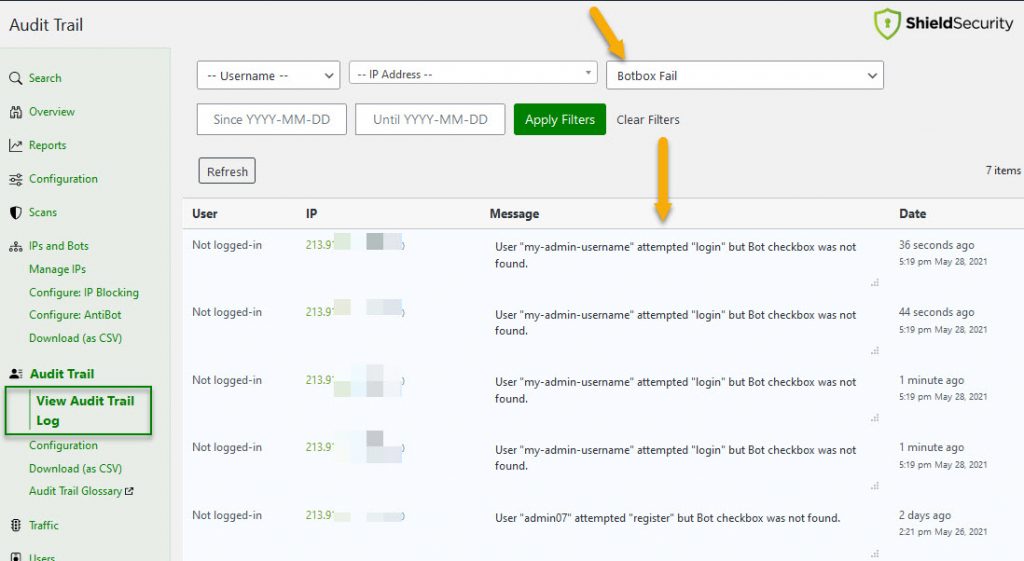Open the Botbox Fail event dropdown

click(745, 75)
